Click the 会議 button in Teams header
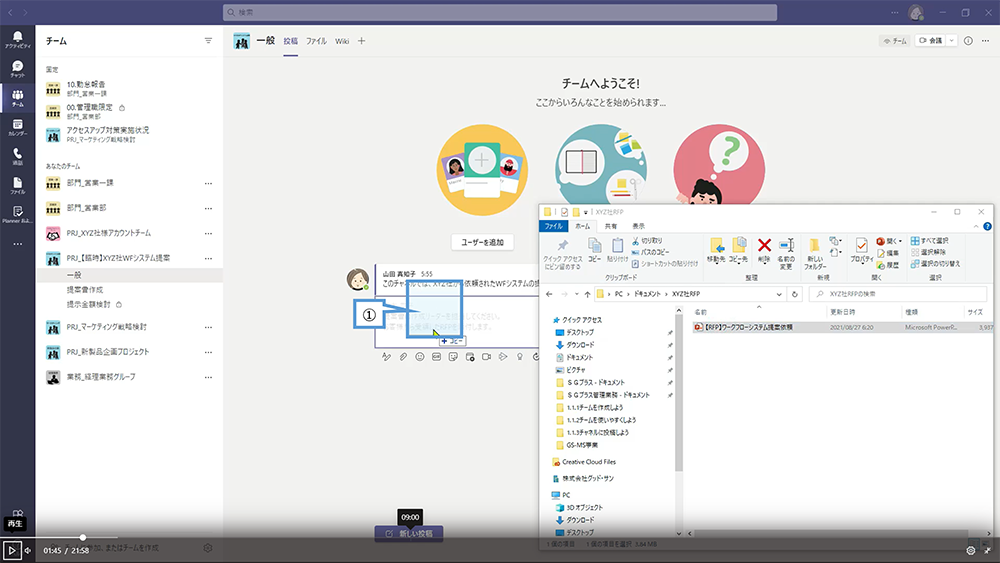Viewport: 1000px width, 563px height. coord(930,41)
